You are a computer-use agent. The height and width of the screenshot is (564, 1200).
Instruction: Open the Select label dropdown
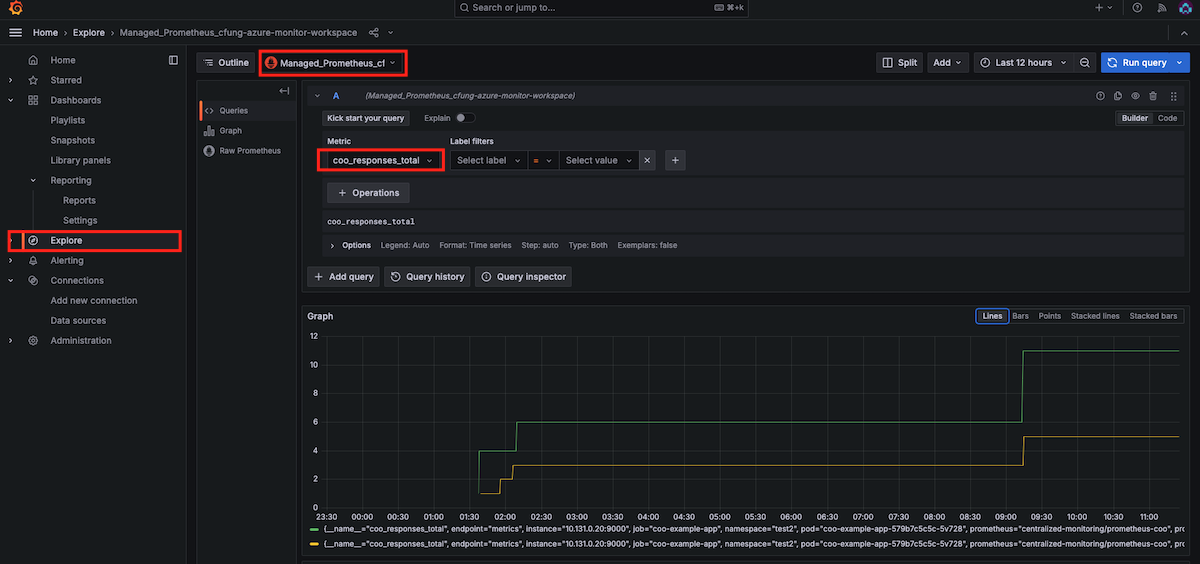[489, 160]
